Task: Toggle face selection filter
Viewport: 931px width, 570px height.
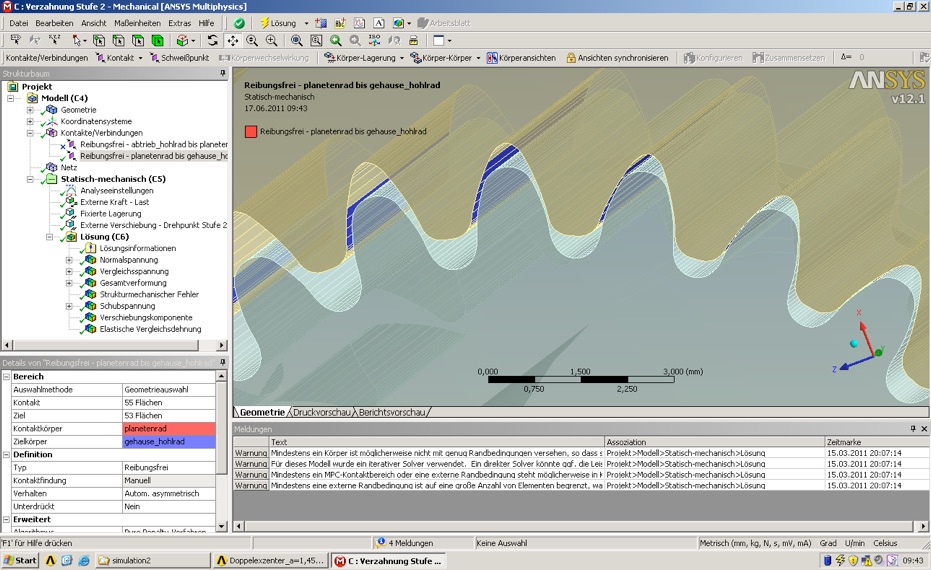Action: pyautogui.click(x=138, y=40)
